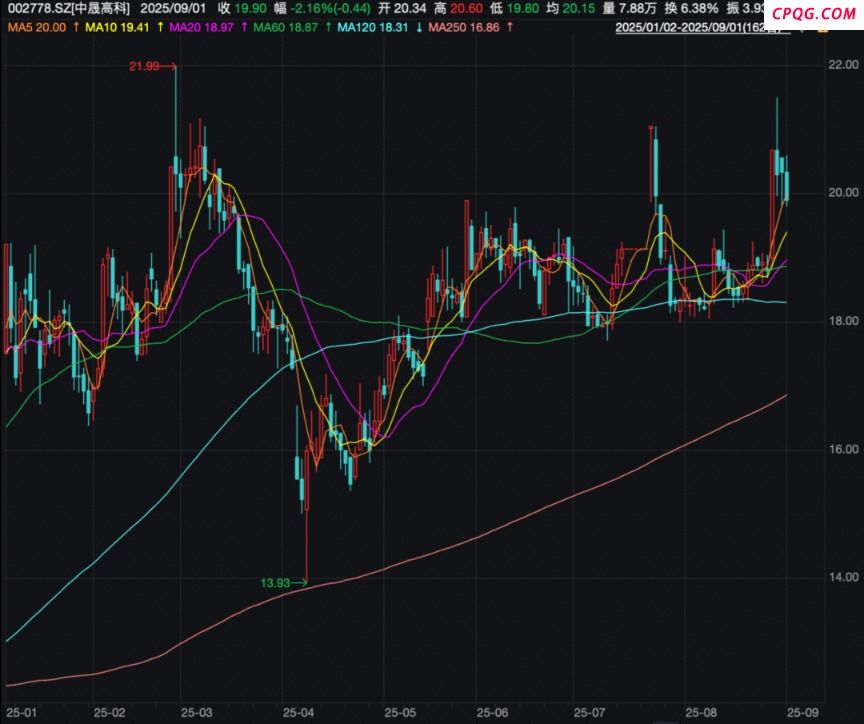
Task: Open the MA60 18.87 indicator label
Action: pos(285,27)
